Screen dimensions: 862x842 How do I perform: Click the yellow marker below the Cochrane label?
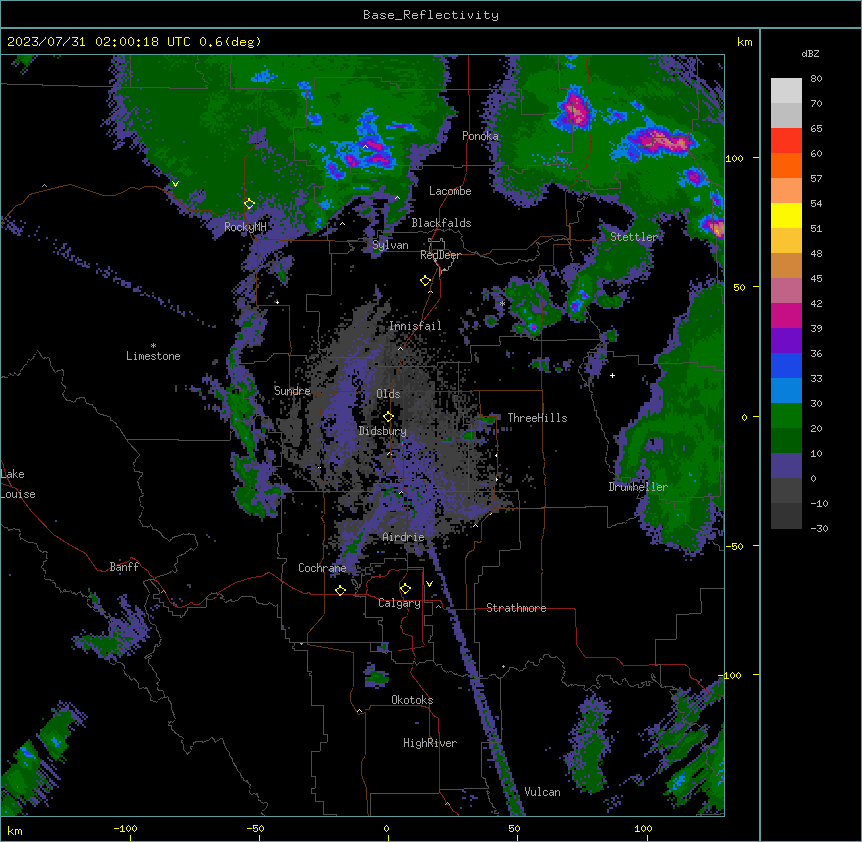(x=340, y=590)
